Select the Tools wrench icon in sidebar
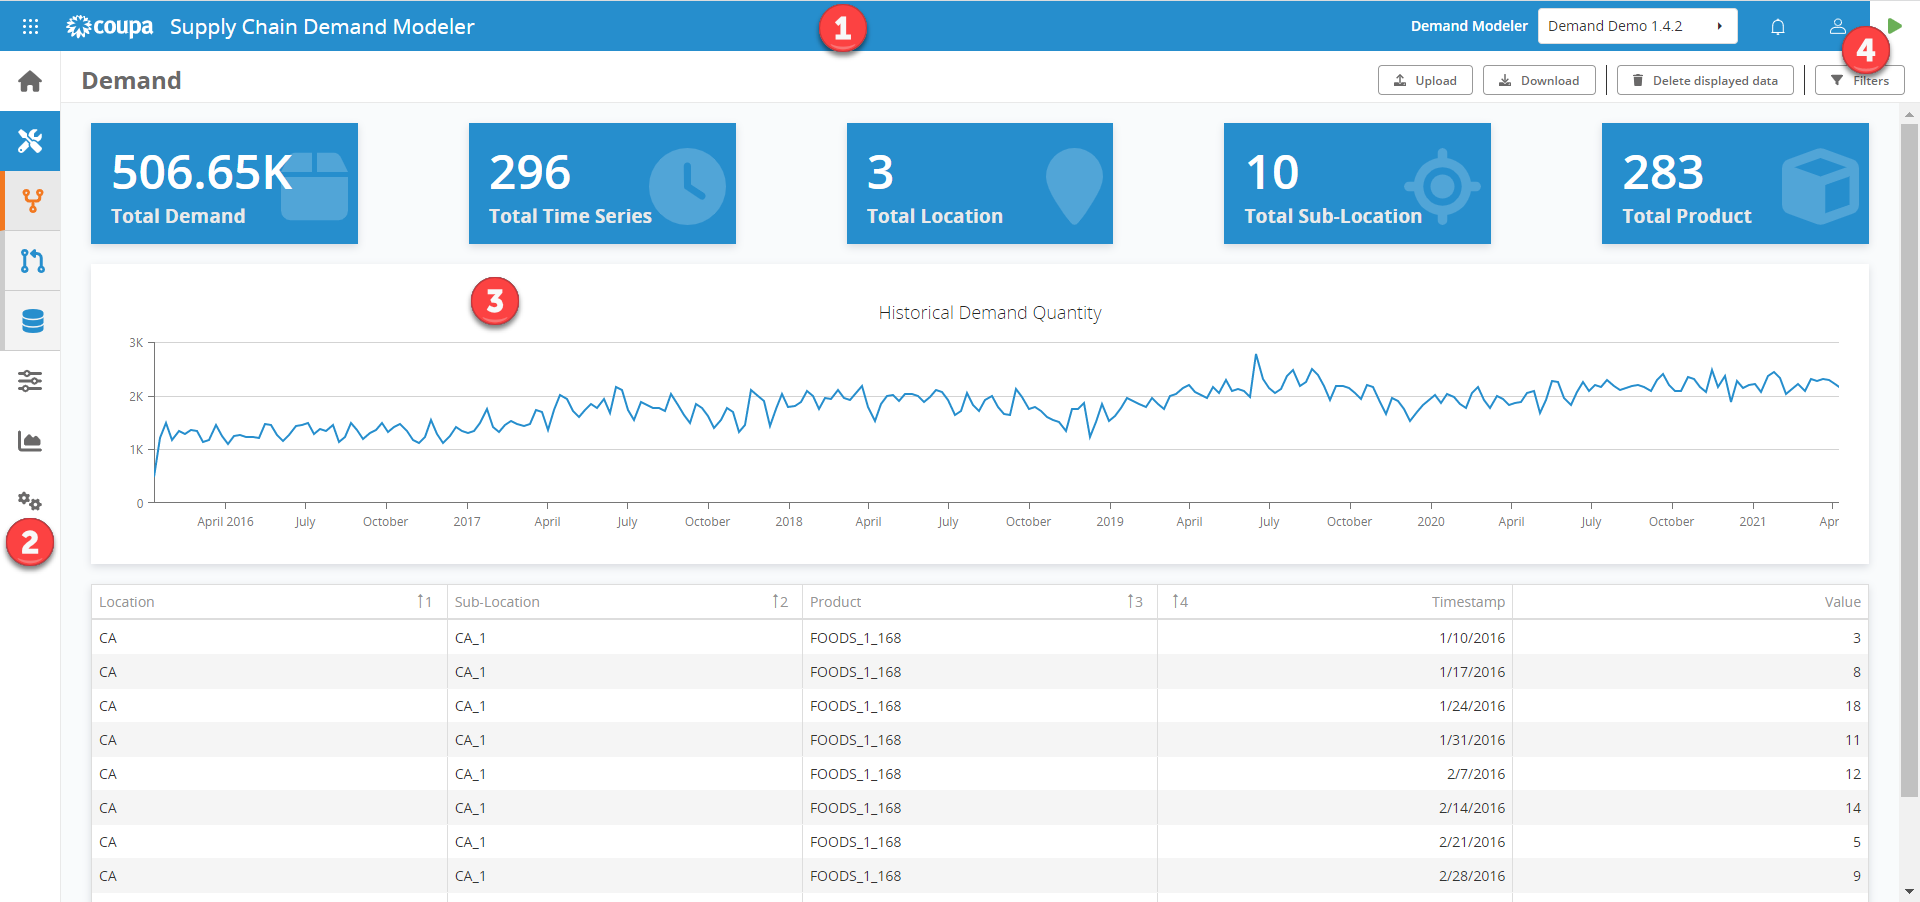1920x902 pixels. (x=30, y=141)
